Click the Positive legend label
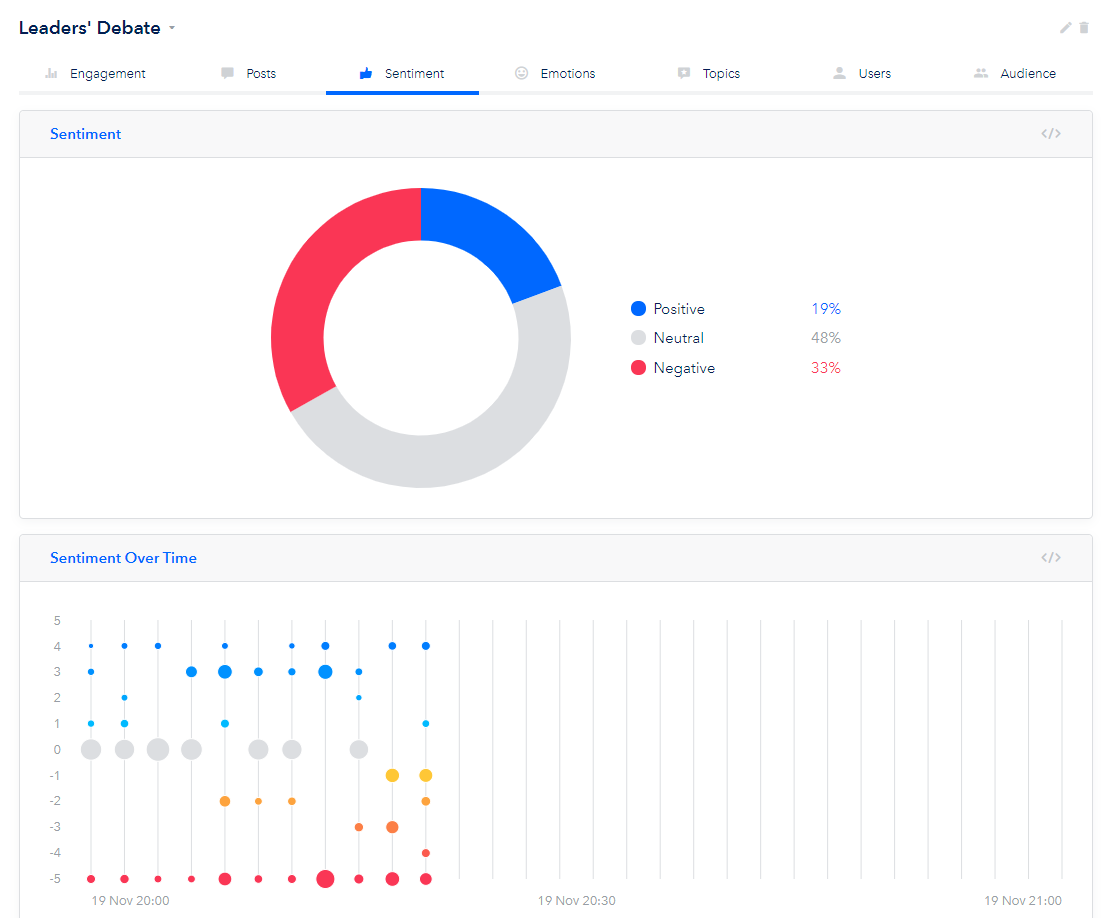The image size is (1111, 918). click(679, 309)
